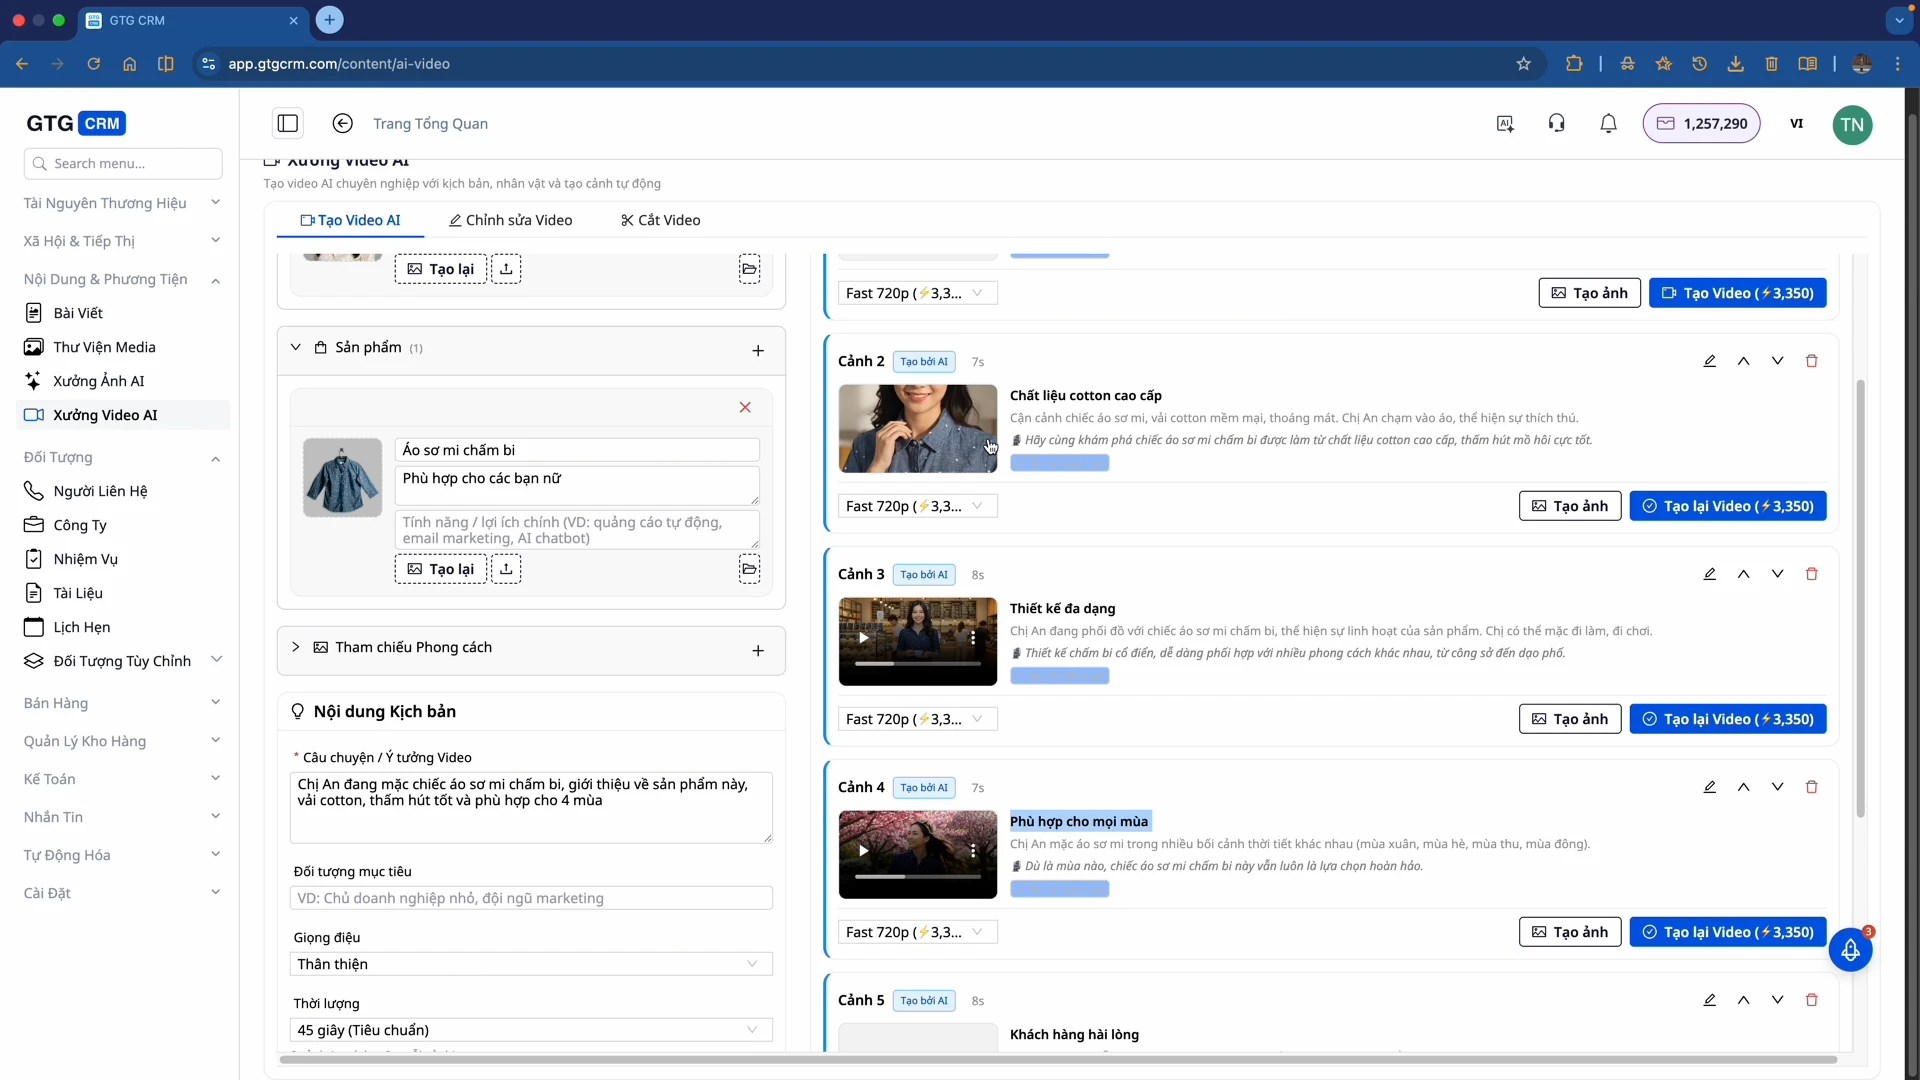
Task: Switch to the Chỉnh sửa Video tab
Action: (511, 220)
